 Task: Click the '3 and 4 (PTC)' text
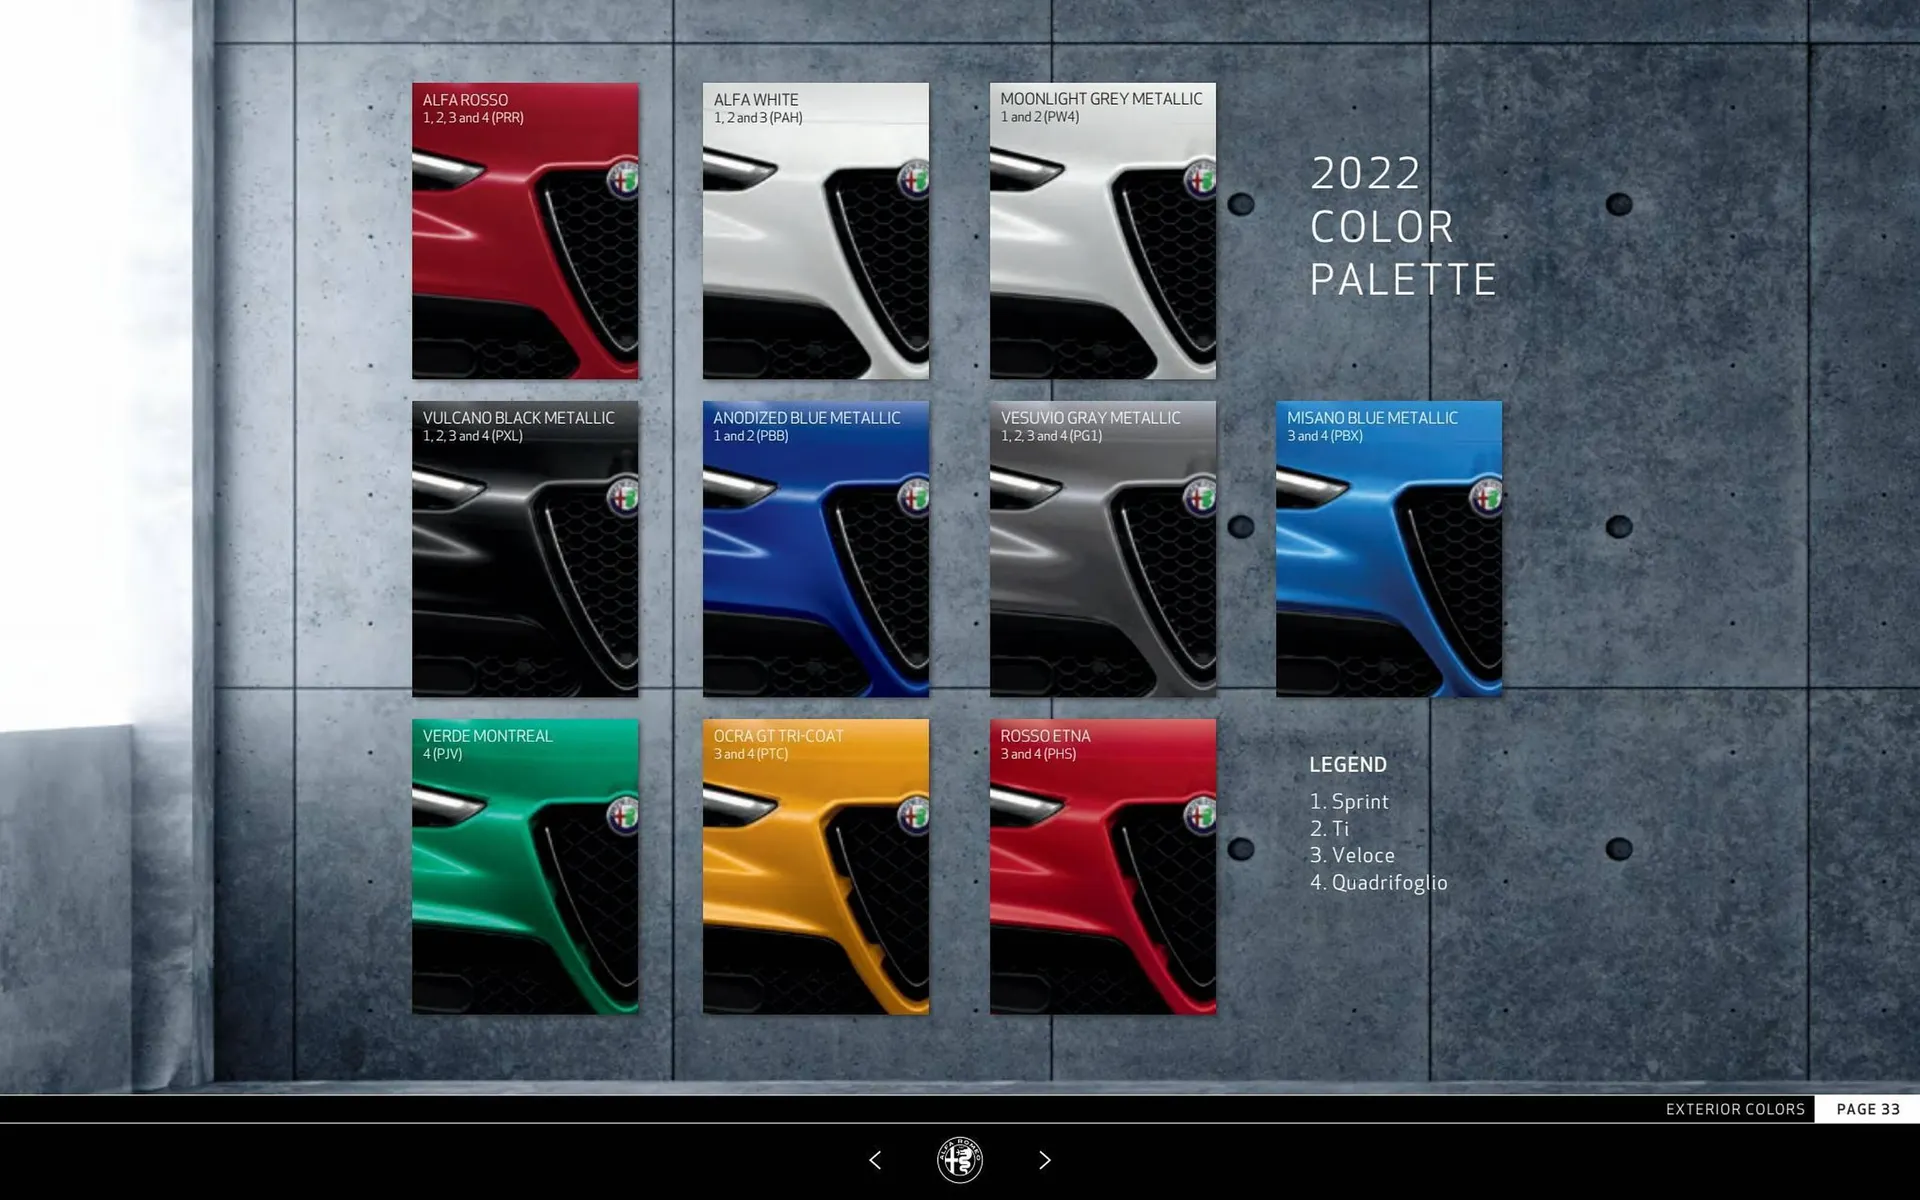(x=751, y=754)
